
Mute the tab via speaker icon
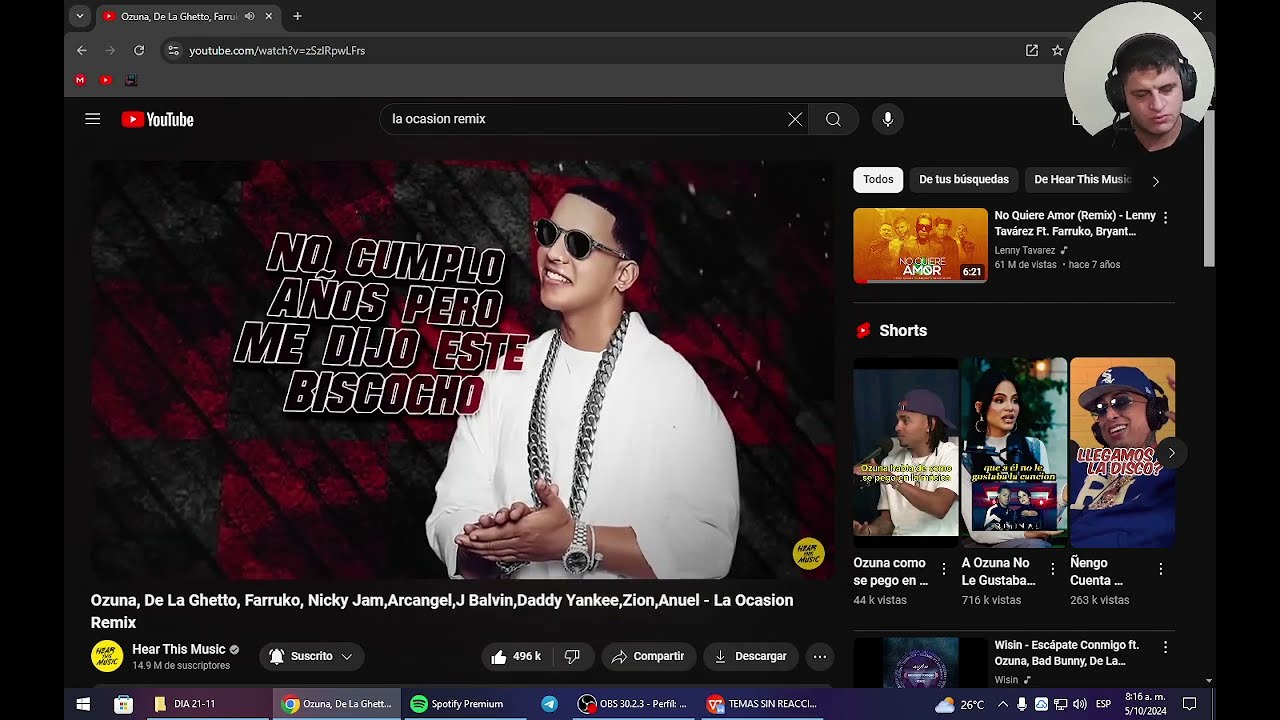point(249,16)
